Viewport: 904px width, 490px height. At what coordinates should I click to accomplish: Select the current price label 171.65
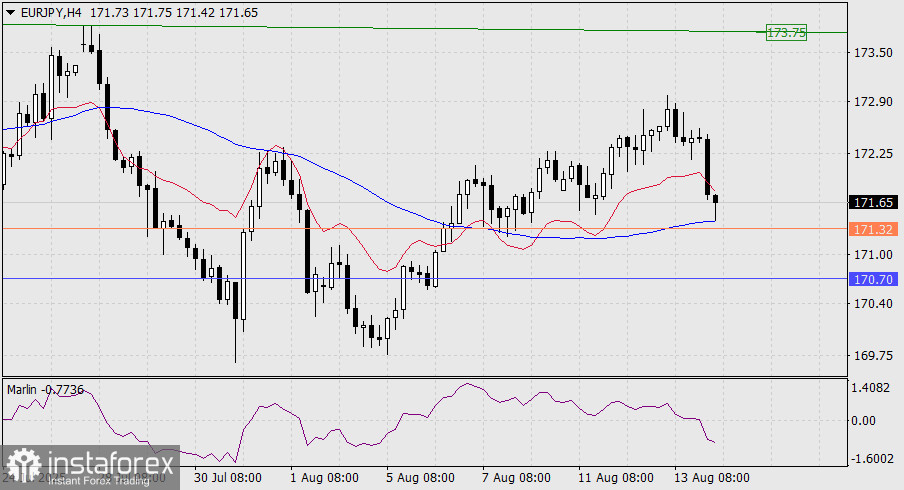point(873,202)
